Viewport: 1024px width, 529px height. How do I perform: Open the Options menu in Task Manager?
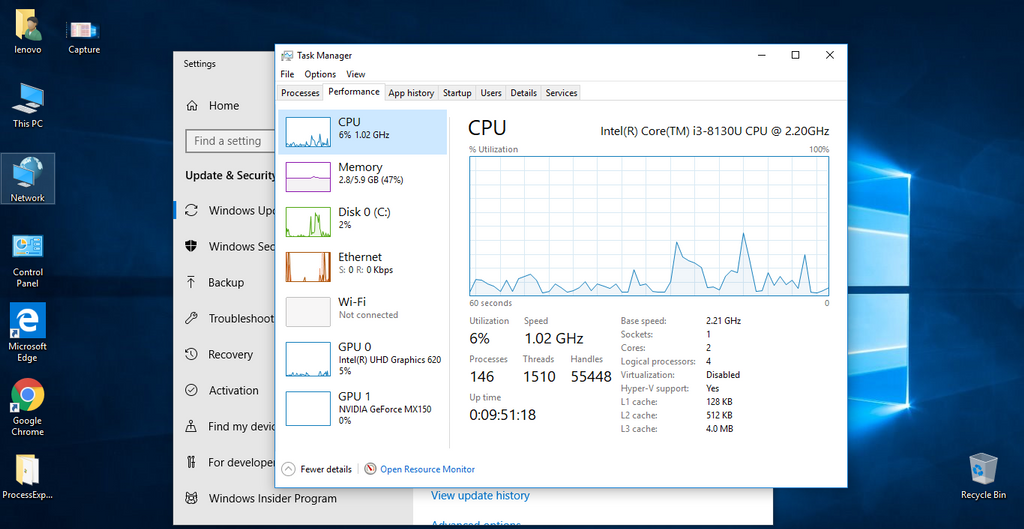[x=320, y=74]
